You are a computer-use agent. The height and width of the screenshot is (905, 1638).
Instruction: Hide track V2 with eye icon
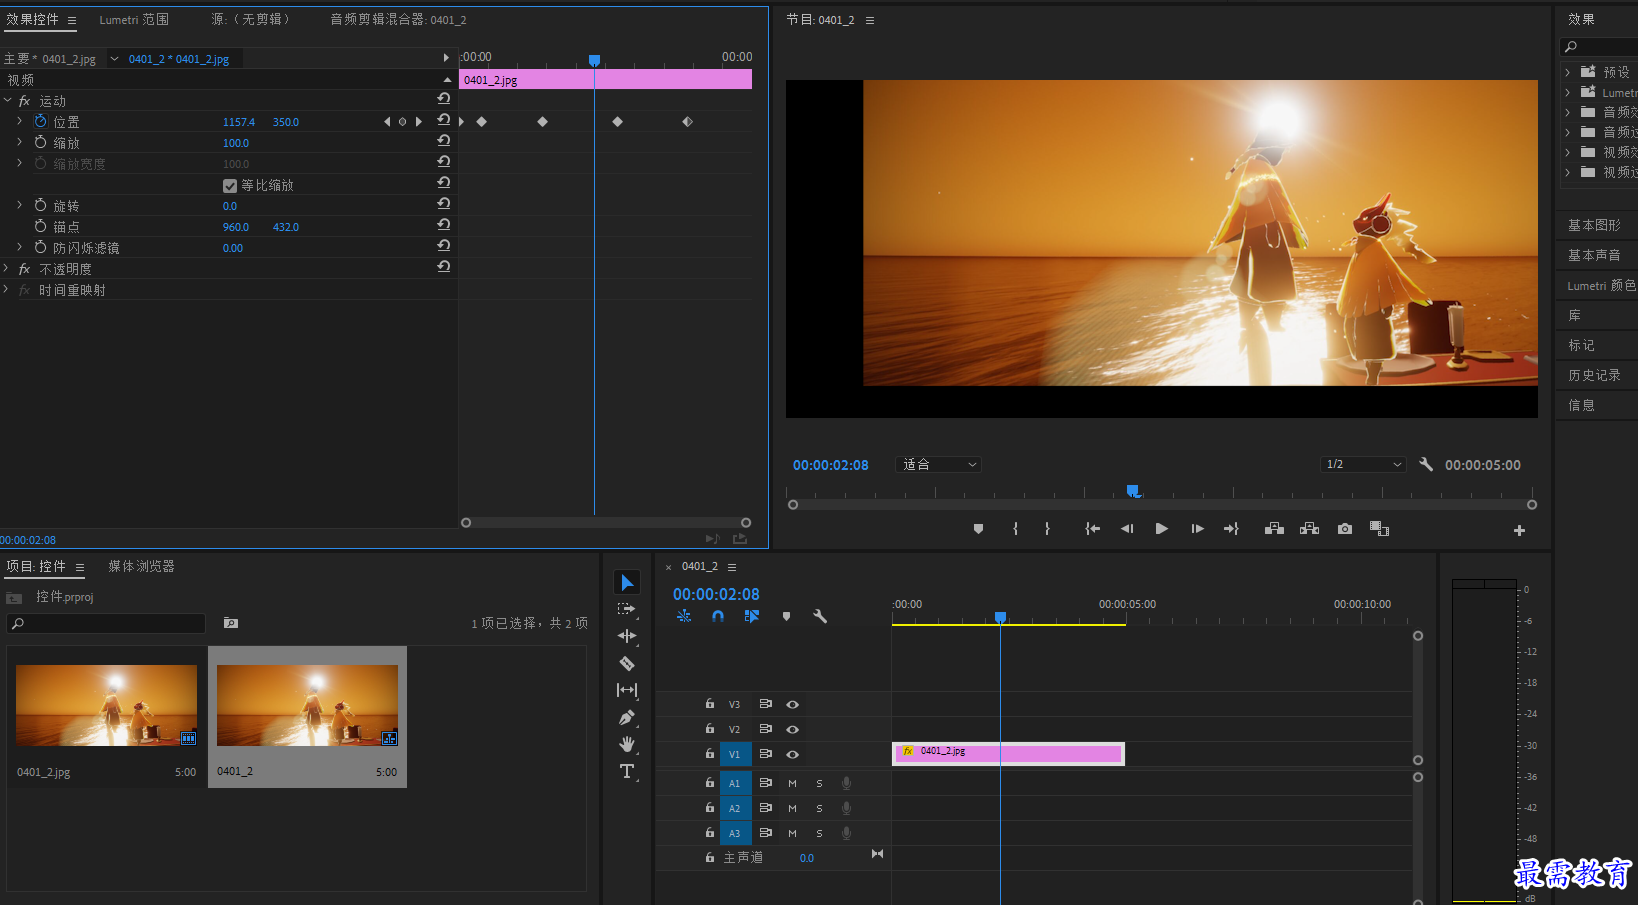792,729
